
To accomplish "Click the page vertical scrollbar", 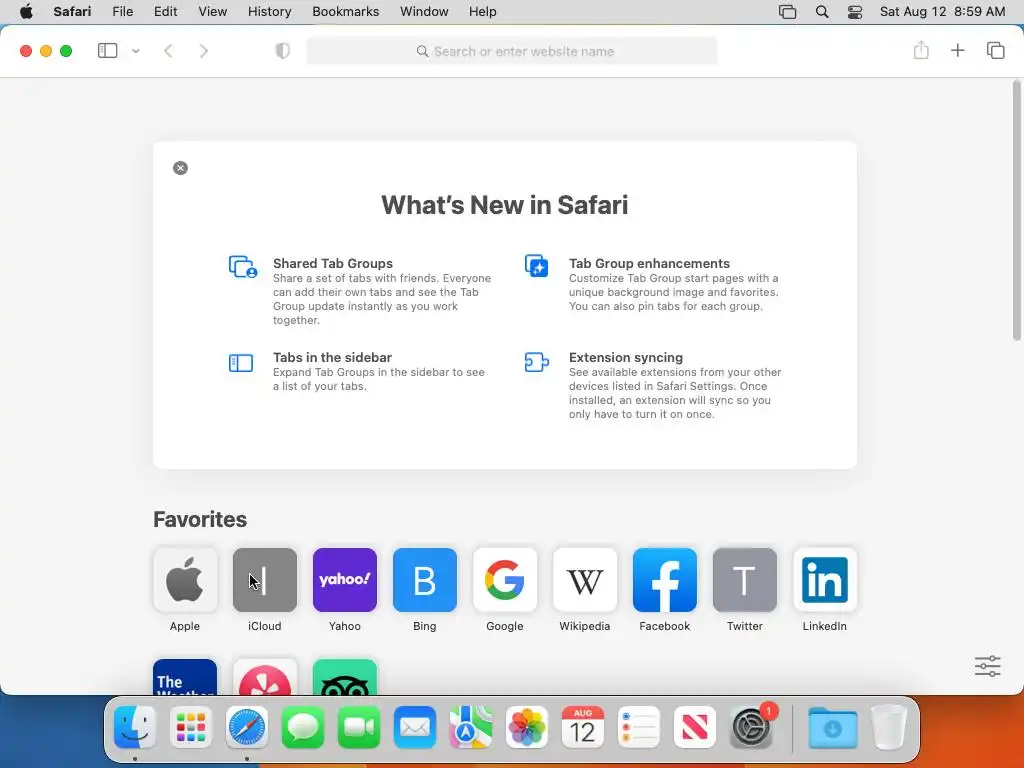I will pos(1016,210).
